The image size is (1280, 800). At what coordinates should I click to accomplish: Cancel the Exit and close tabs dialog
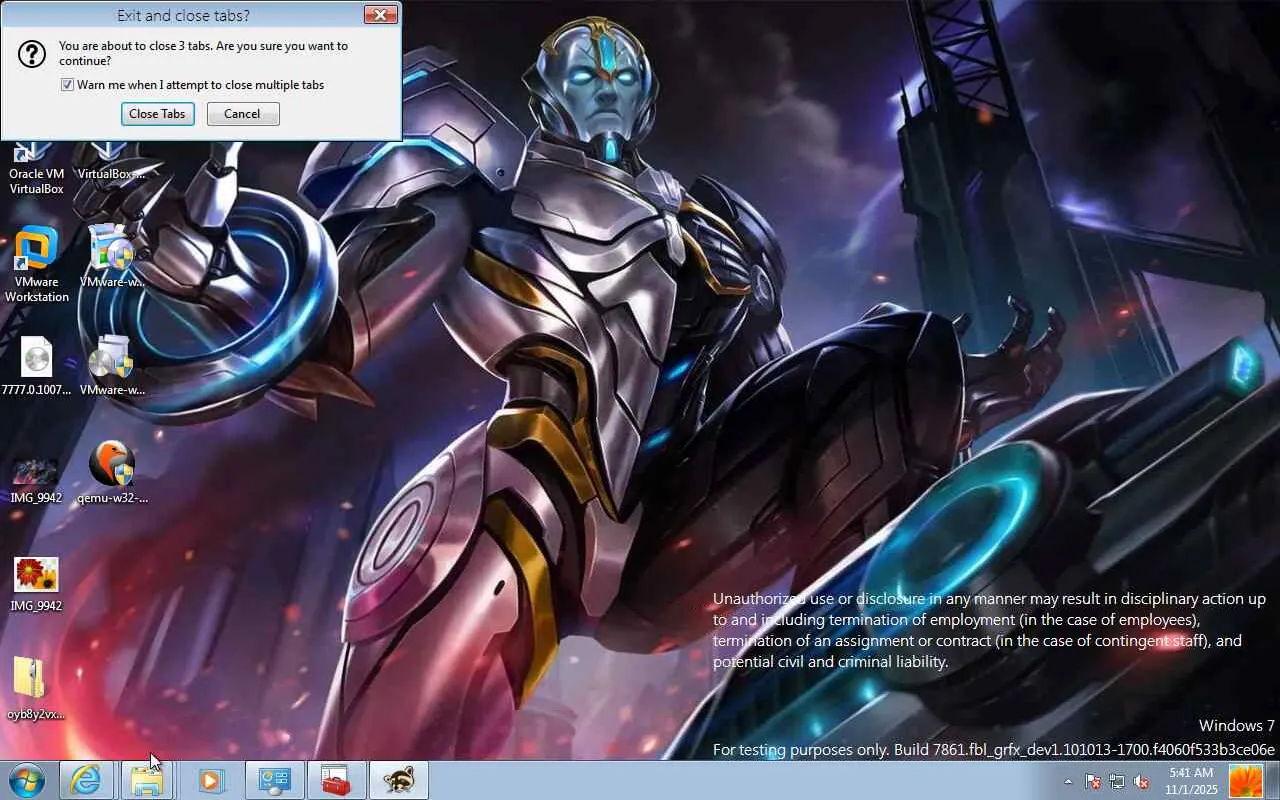tap(243, 114)
